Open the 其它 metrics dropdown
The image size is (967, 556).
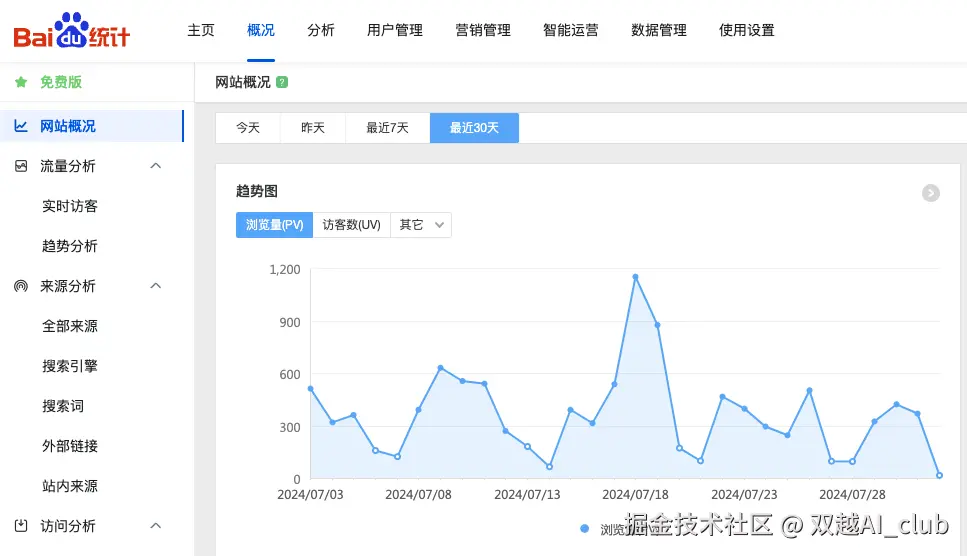pos(421,225)
